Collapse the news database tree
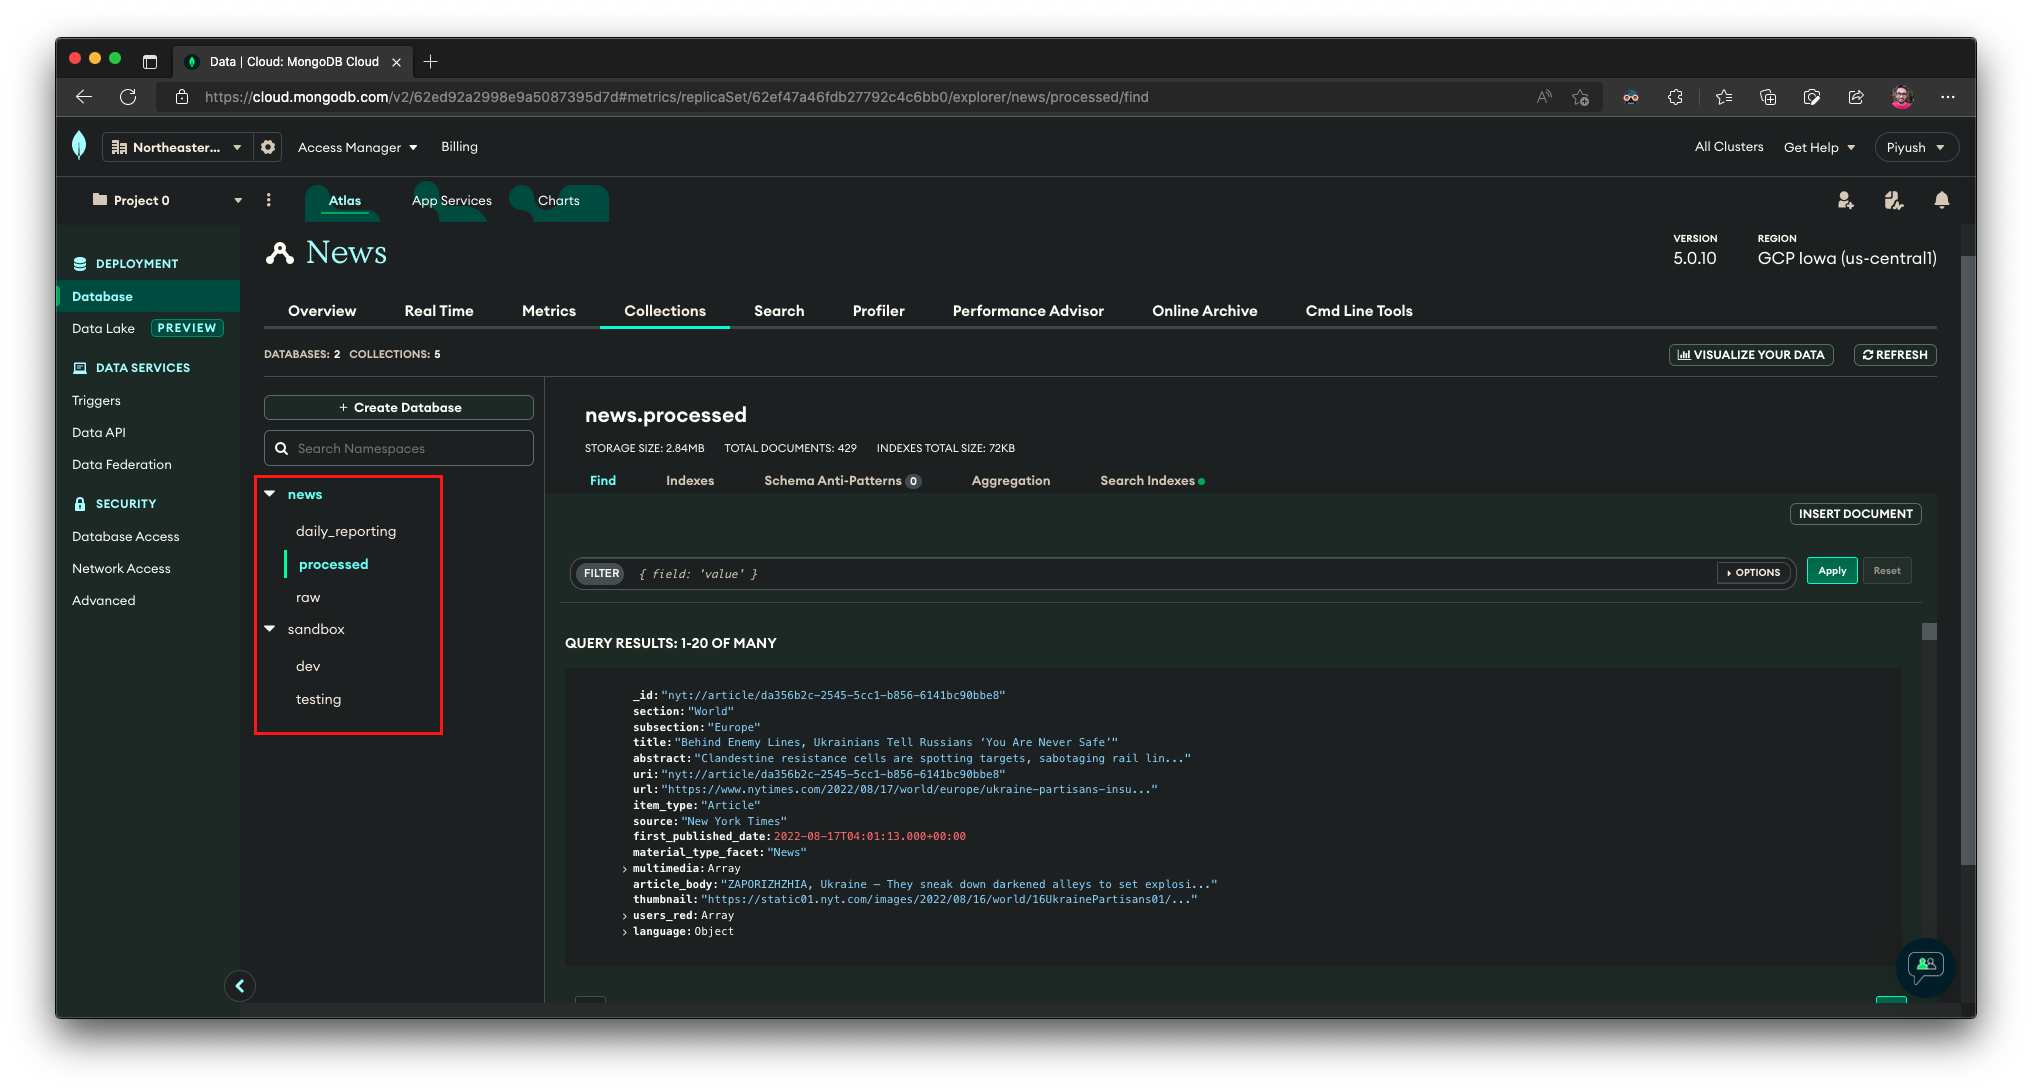2032x1092 pixels. (270, 494)
